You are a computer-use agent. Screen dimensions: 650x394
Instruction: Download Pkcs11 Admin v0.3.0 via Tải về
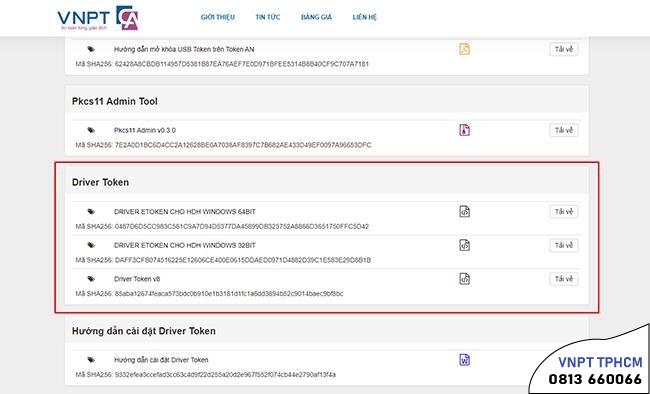tap(564, 130)
